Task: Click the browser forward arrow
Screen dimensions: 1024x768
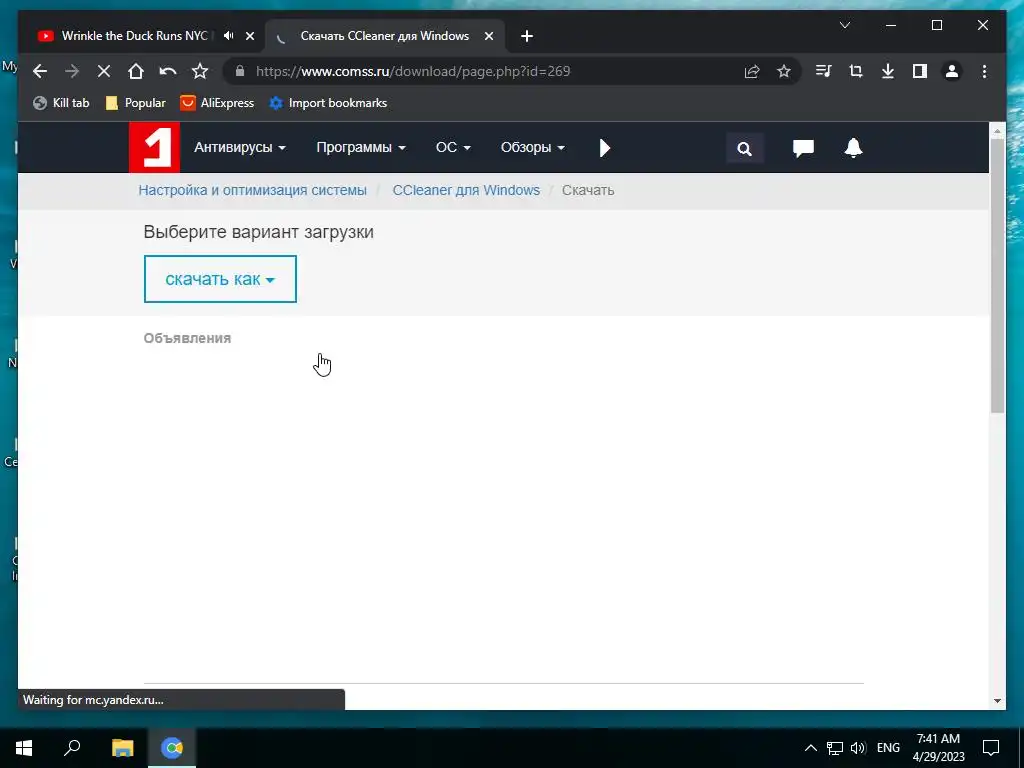Action: tap(72, 71)
